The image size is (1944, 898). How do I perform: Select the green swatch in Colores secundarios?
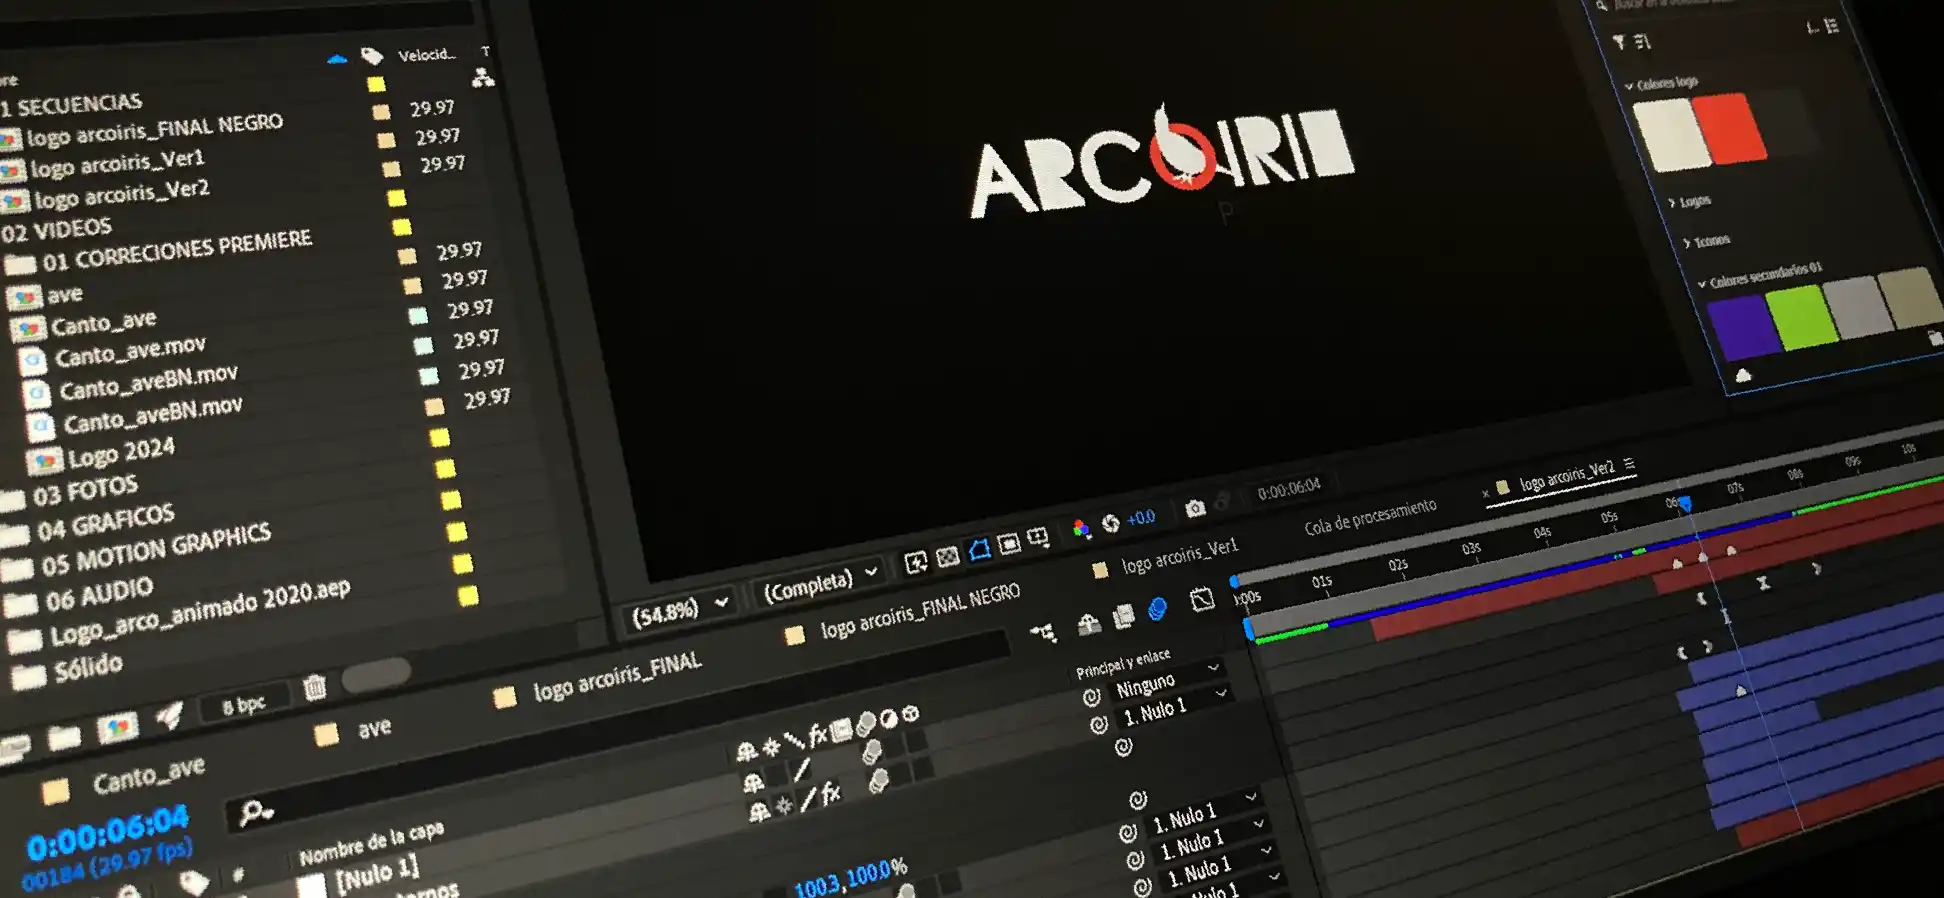tap(1800, 317)
